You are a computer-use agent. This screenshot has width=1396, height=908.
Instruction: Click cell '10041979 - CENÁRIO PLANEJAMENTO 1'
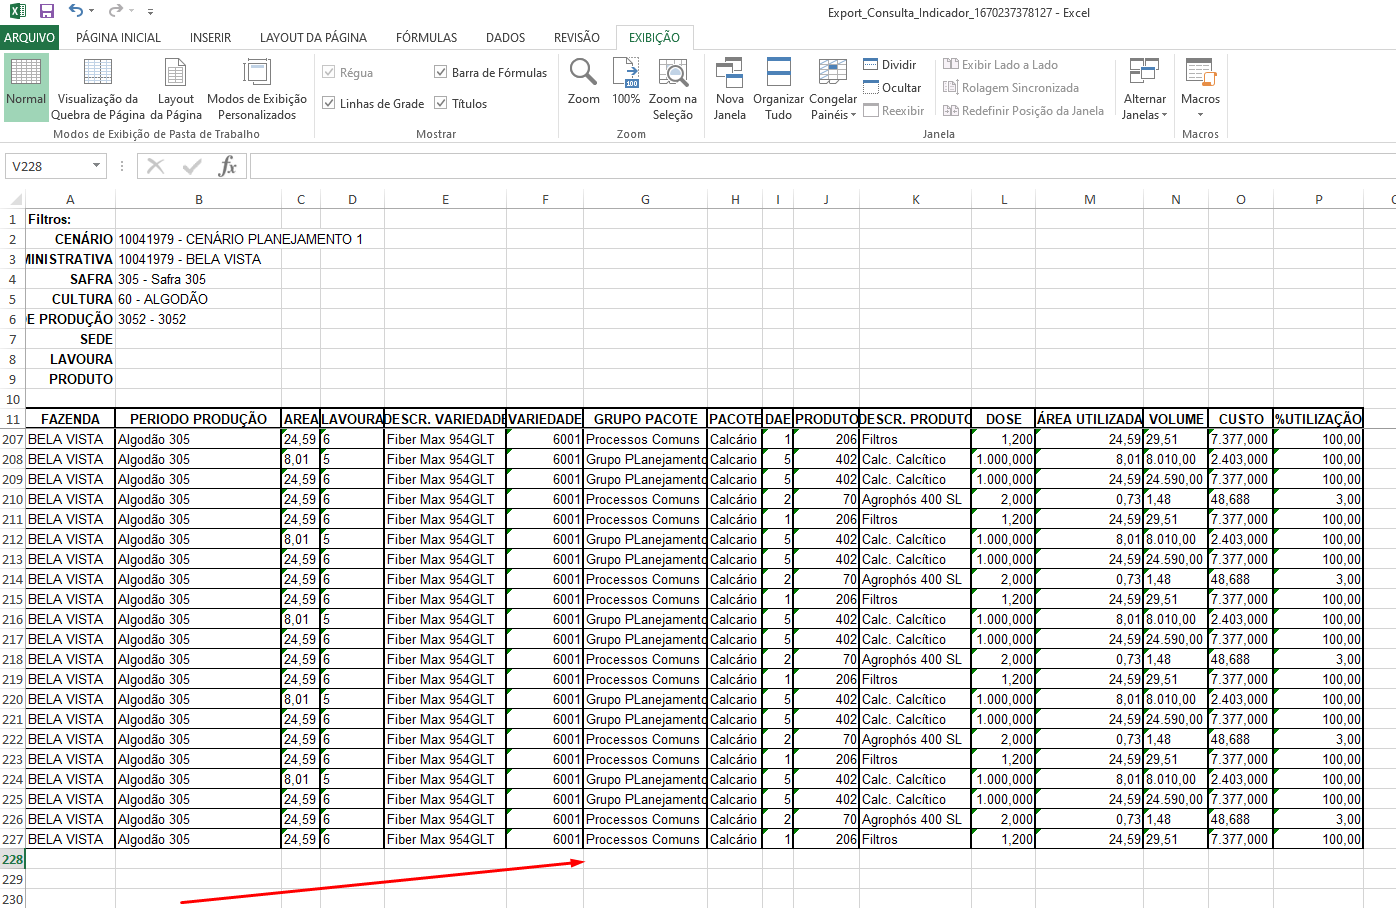click(240, 239)
